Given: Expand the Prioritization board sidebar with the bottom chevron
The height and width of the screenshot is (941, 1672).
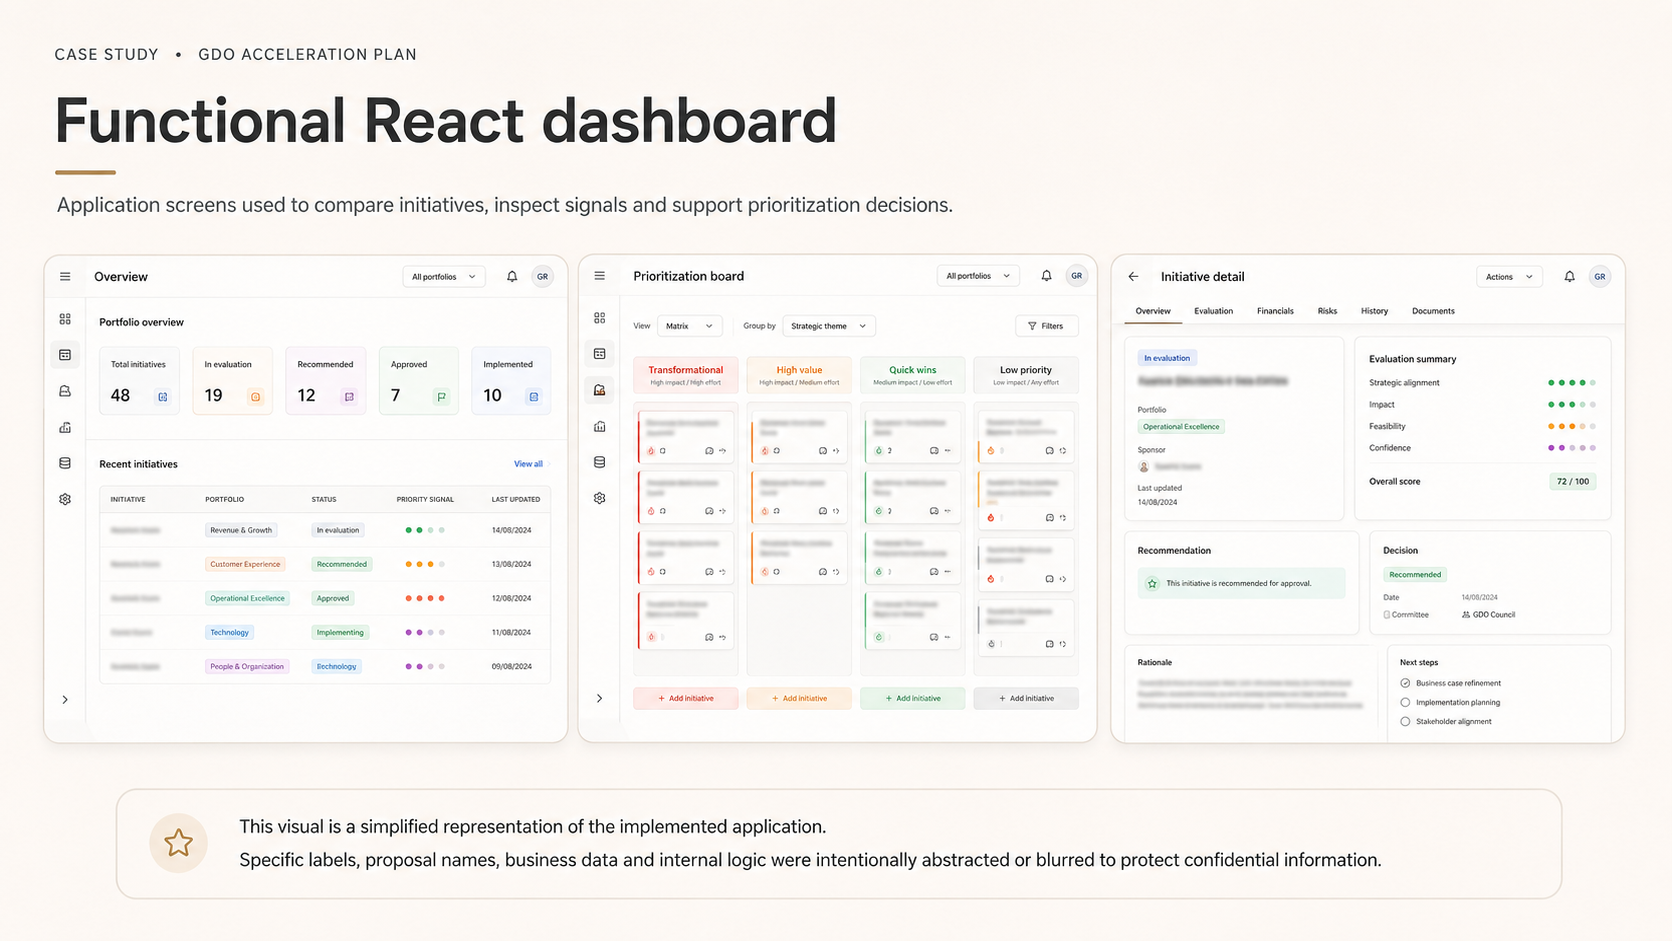Looking at the screenshot, I should pos(599,698).
